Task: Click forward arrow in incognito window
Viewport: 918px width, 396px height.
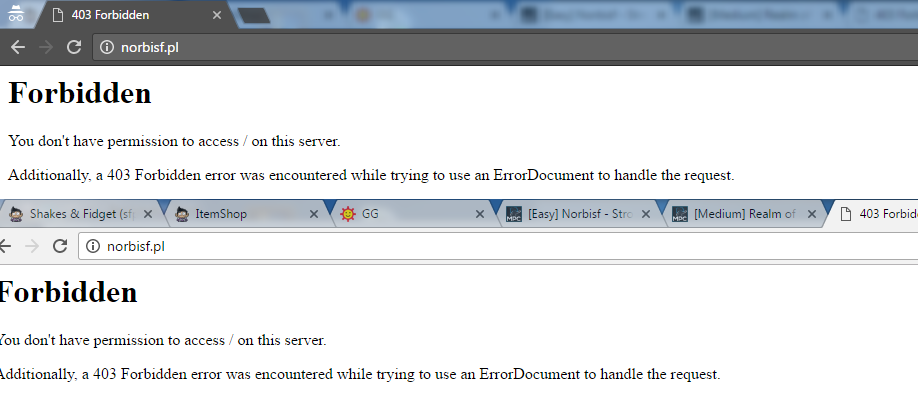Action: 45,47
